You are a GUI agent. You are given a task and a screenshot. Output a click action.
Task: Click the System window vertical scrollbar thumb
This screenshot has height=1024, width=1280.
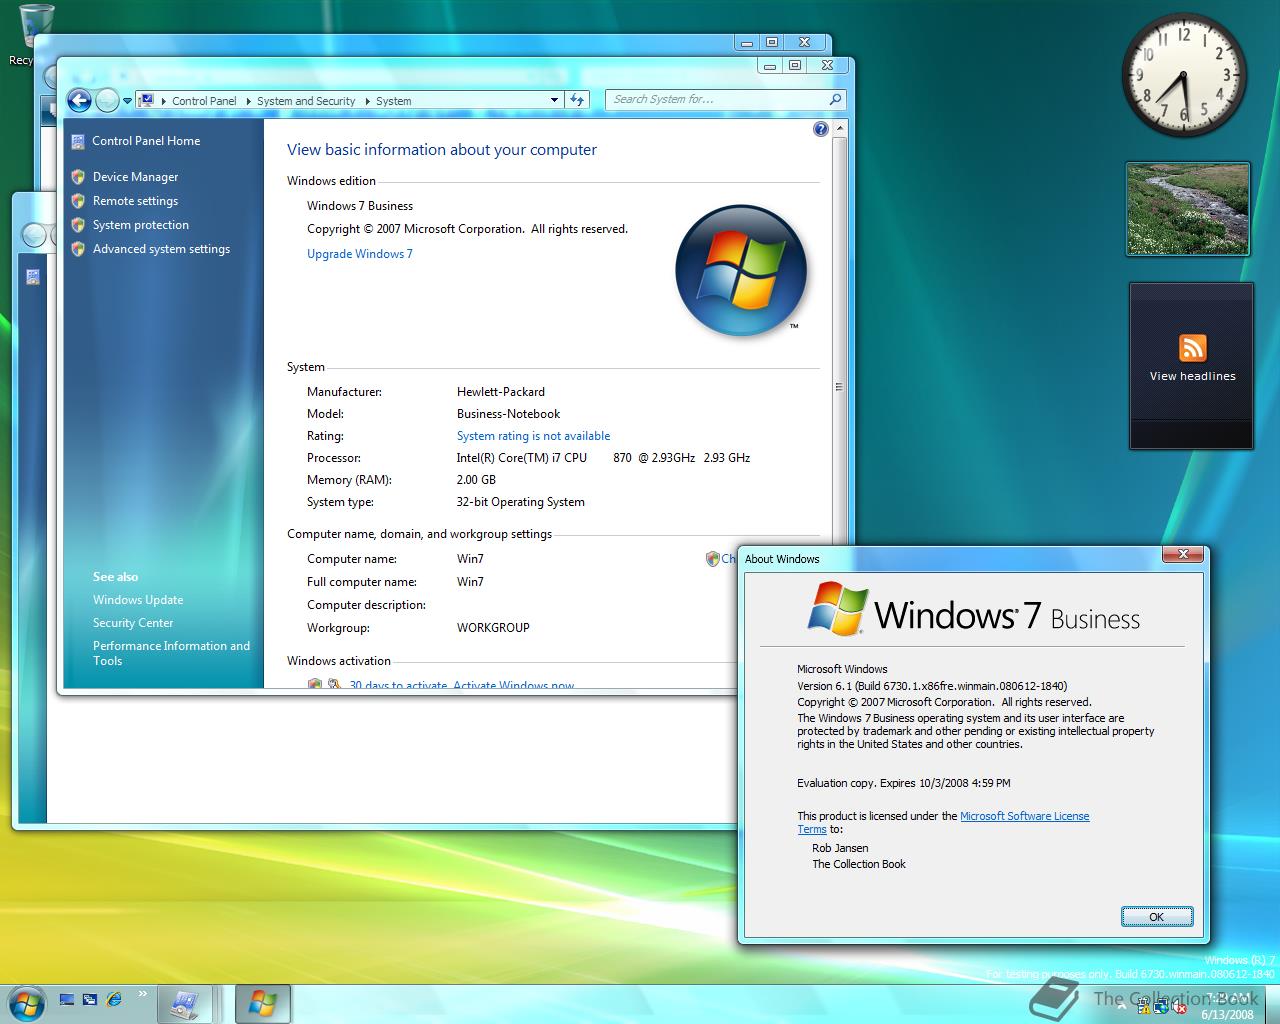coord(839,387)
